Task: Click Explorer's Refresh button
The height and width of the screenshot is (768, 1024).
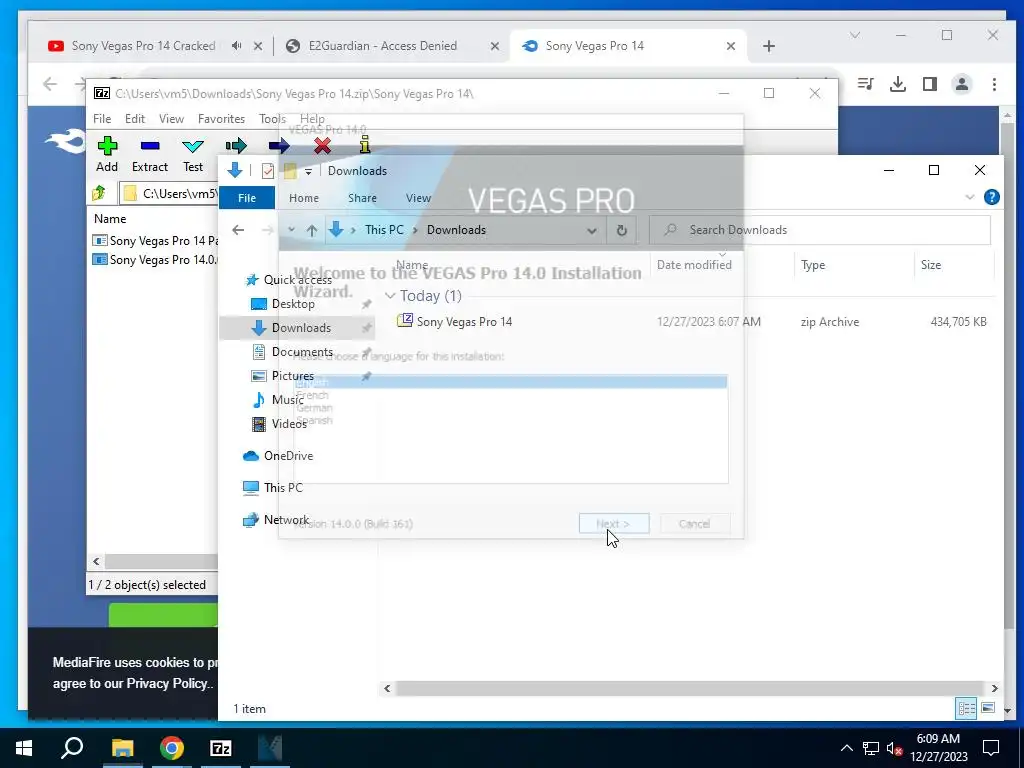Action: point(622,230)
